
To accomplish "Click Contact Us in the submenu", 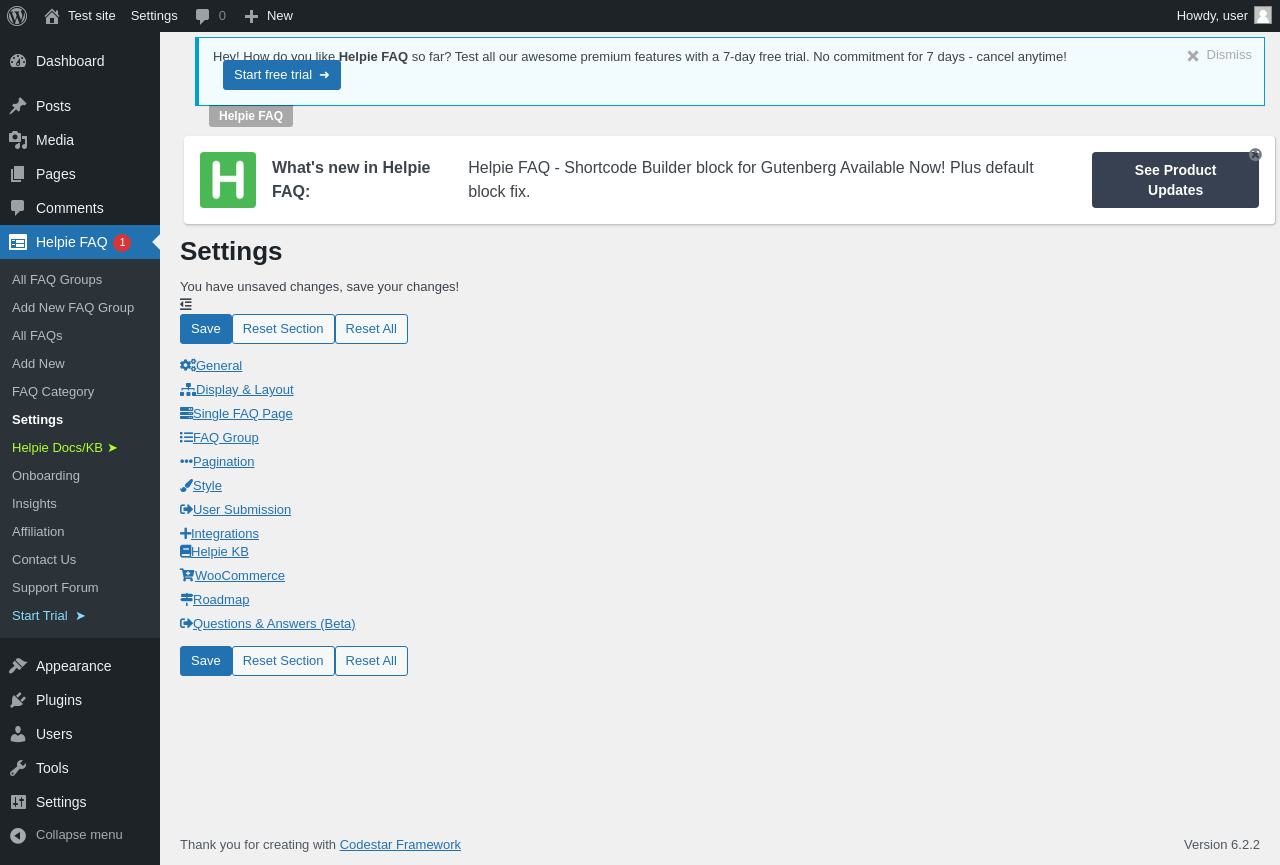I will 44,559.
